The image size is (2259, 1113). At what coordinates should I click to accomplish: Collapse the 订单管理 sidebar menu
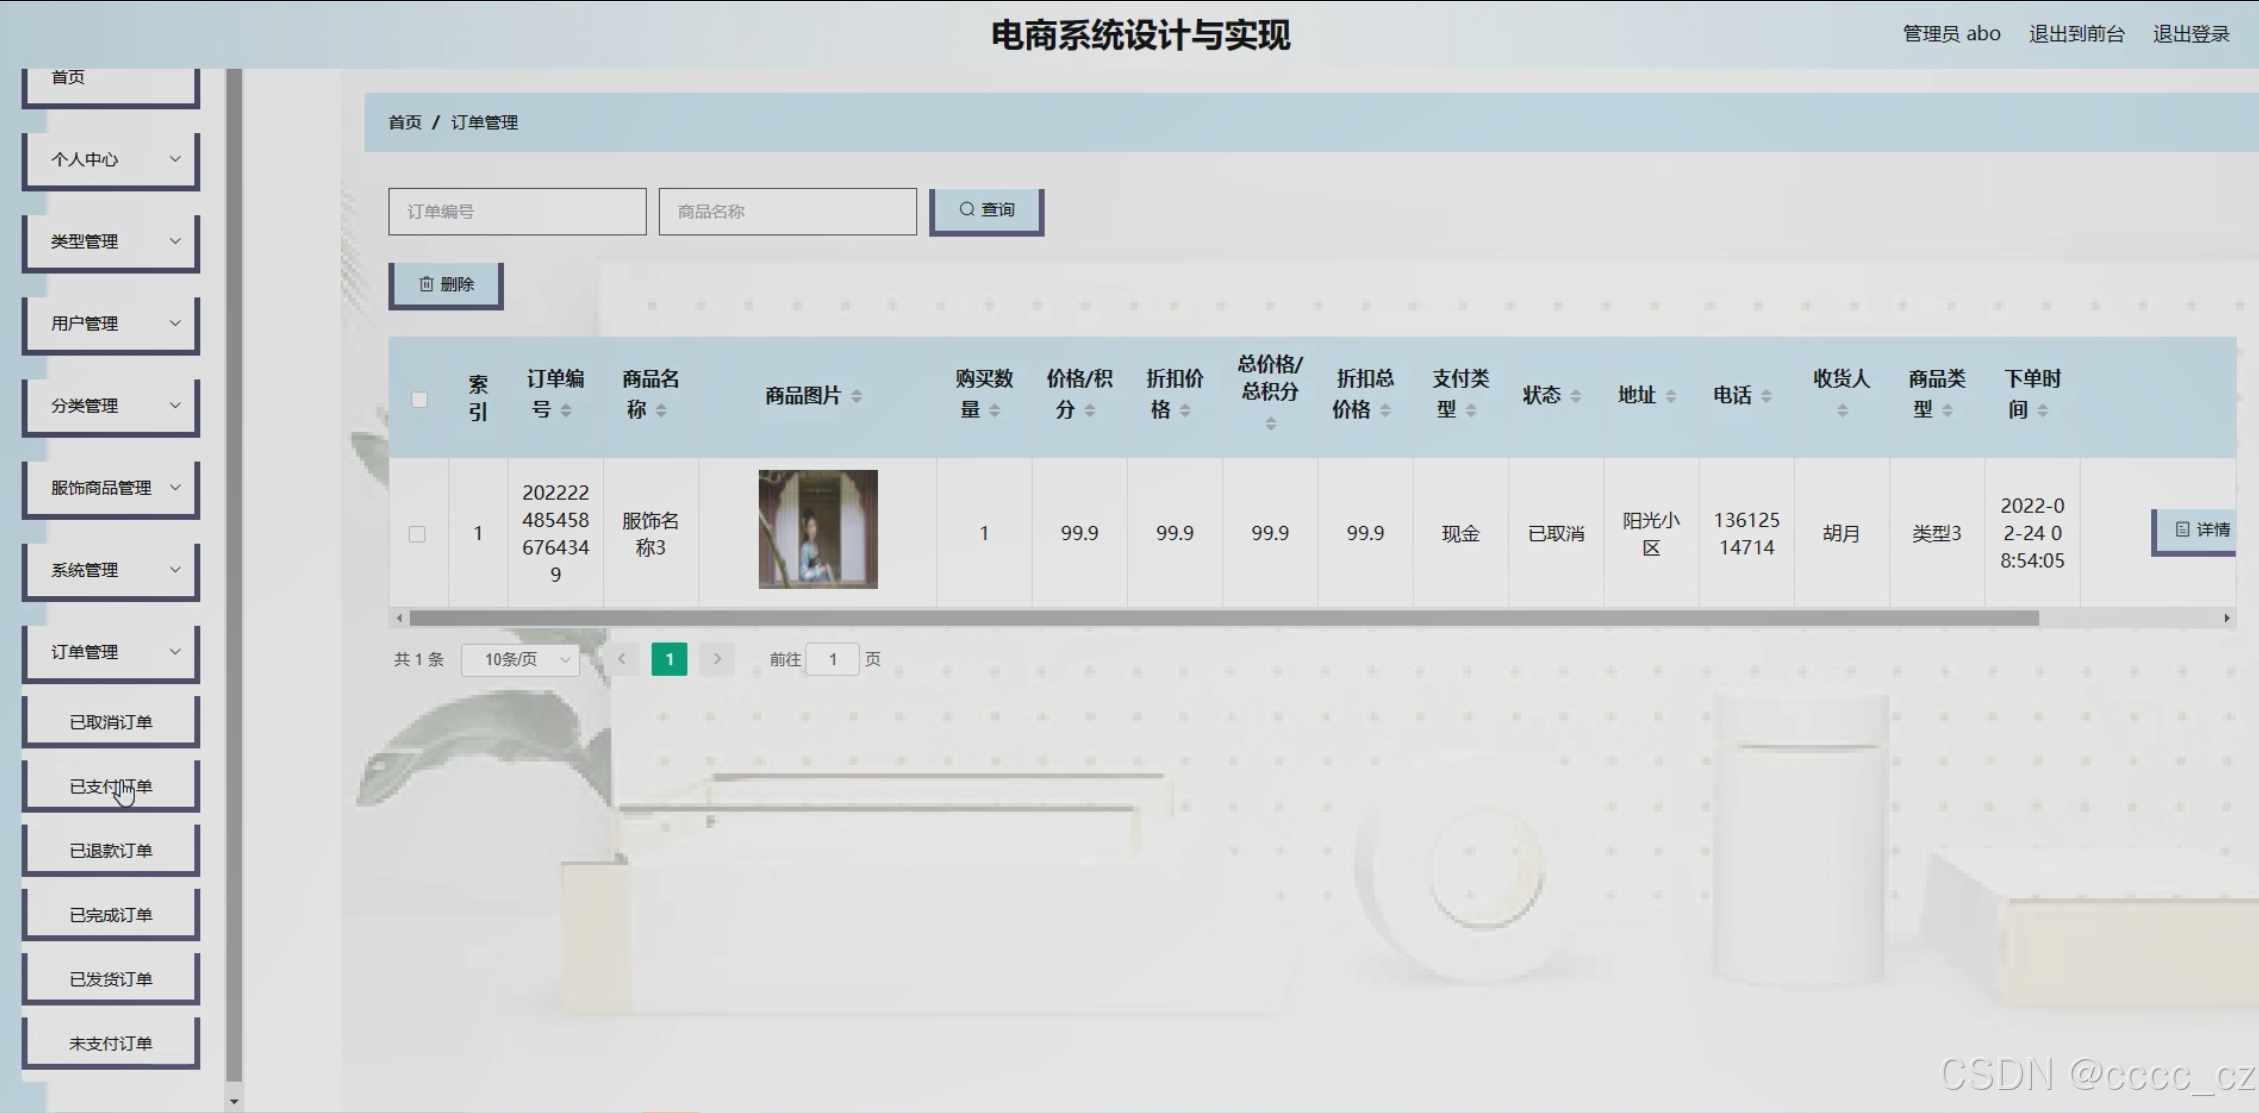[x=111, y=652]
